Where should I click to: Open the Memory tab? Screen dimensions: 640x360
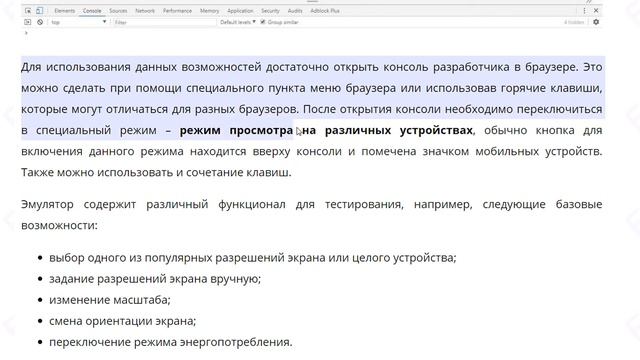[x=209, y=11]
